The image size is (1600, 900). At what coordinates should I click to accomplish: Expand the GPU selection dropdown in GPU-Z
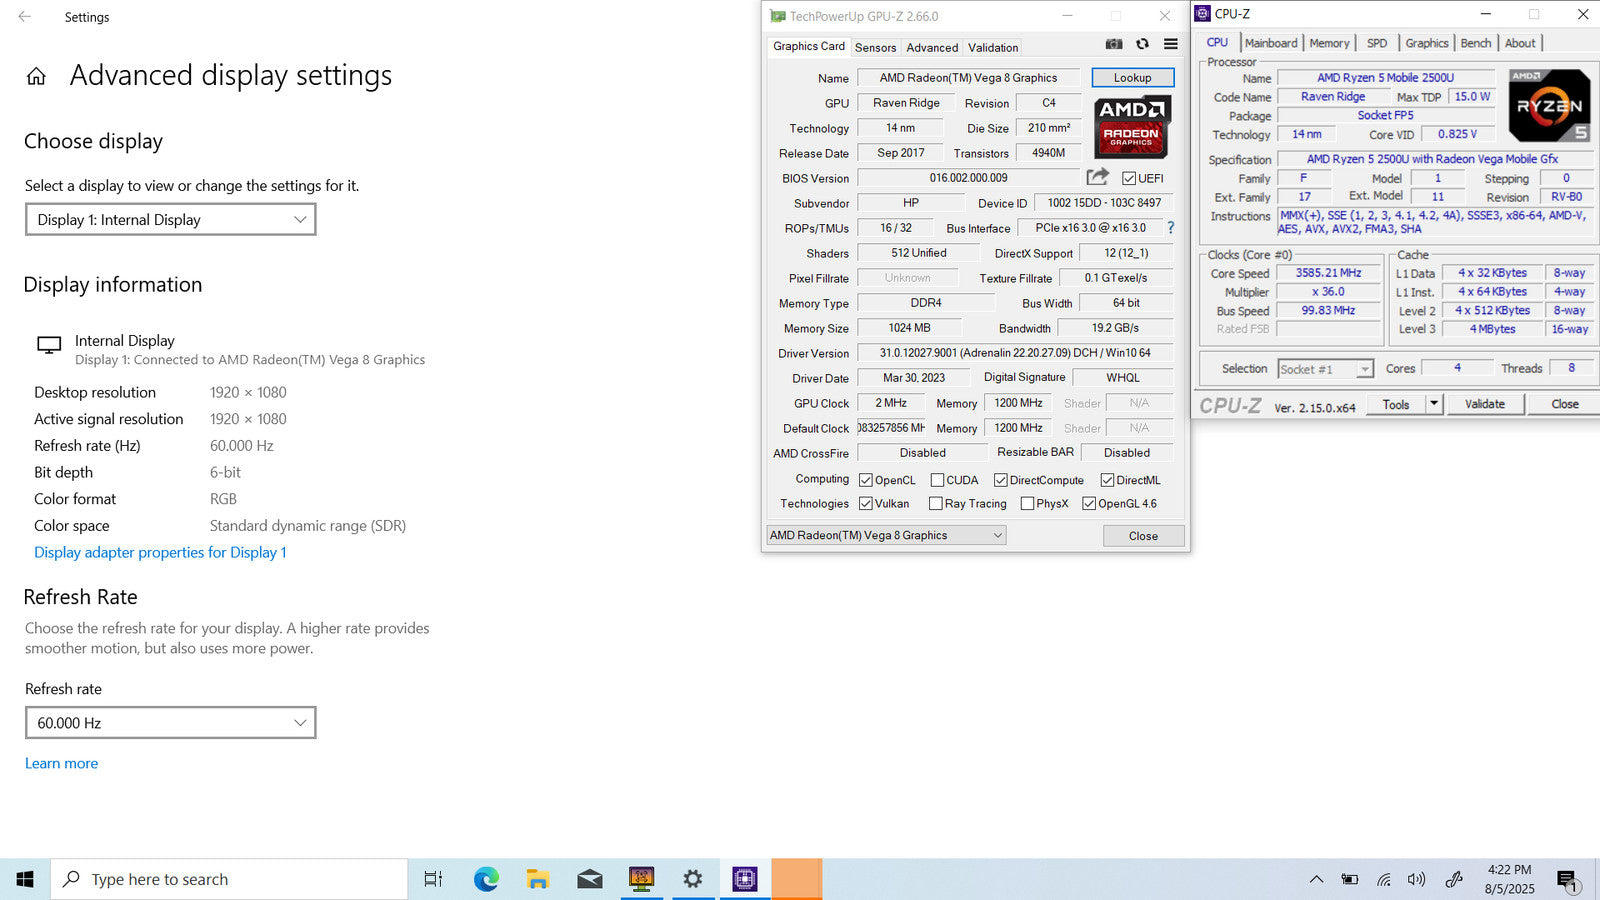(886, 536)
